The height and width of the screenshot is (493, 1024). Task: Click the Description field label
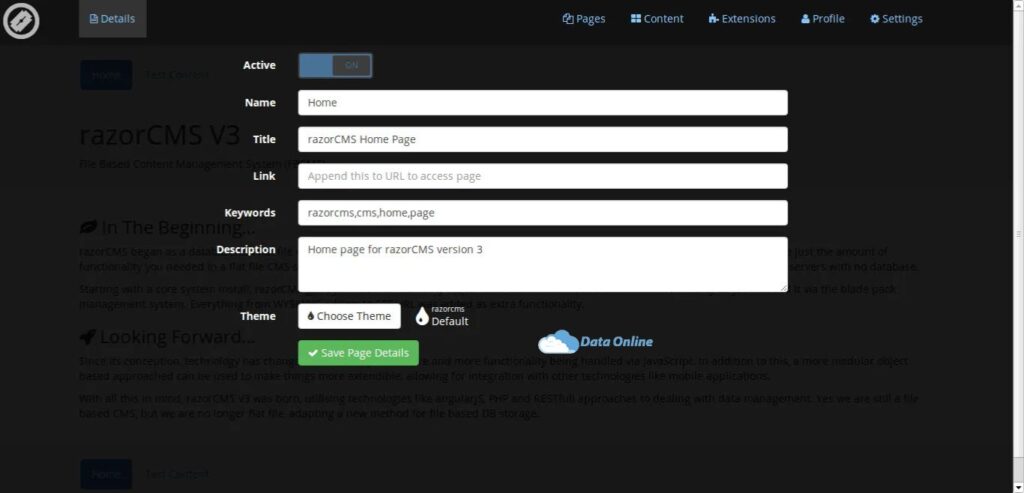coord(246,249)
